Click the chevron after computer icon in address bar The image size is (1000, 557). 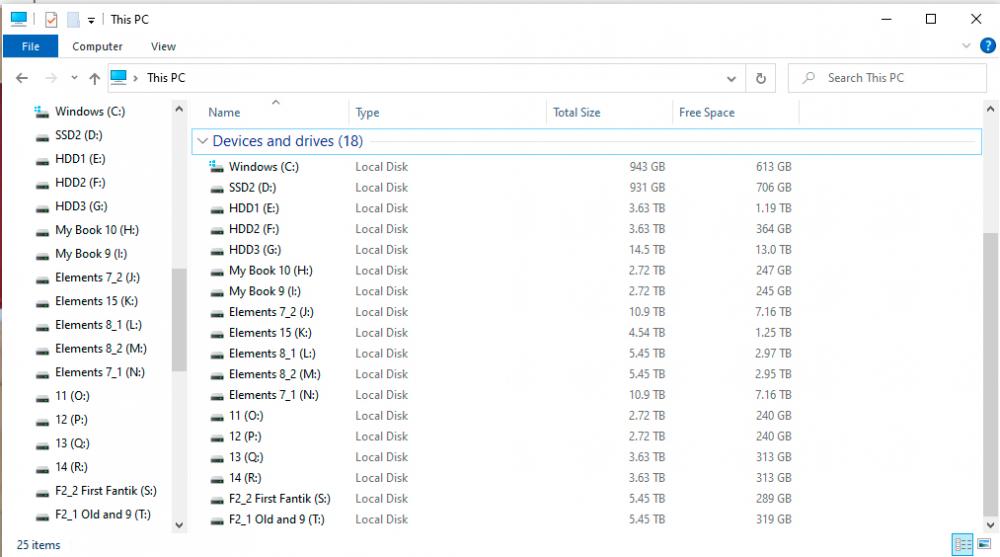(135, 78)
